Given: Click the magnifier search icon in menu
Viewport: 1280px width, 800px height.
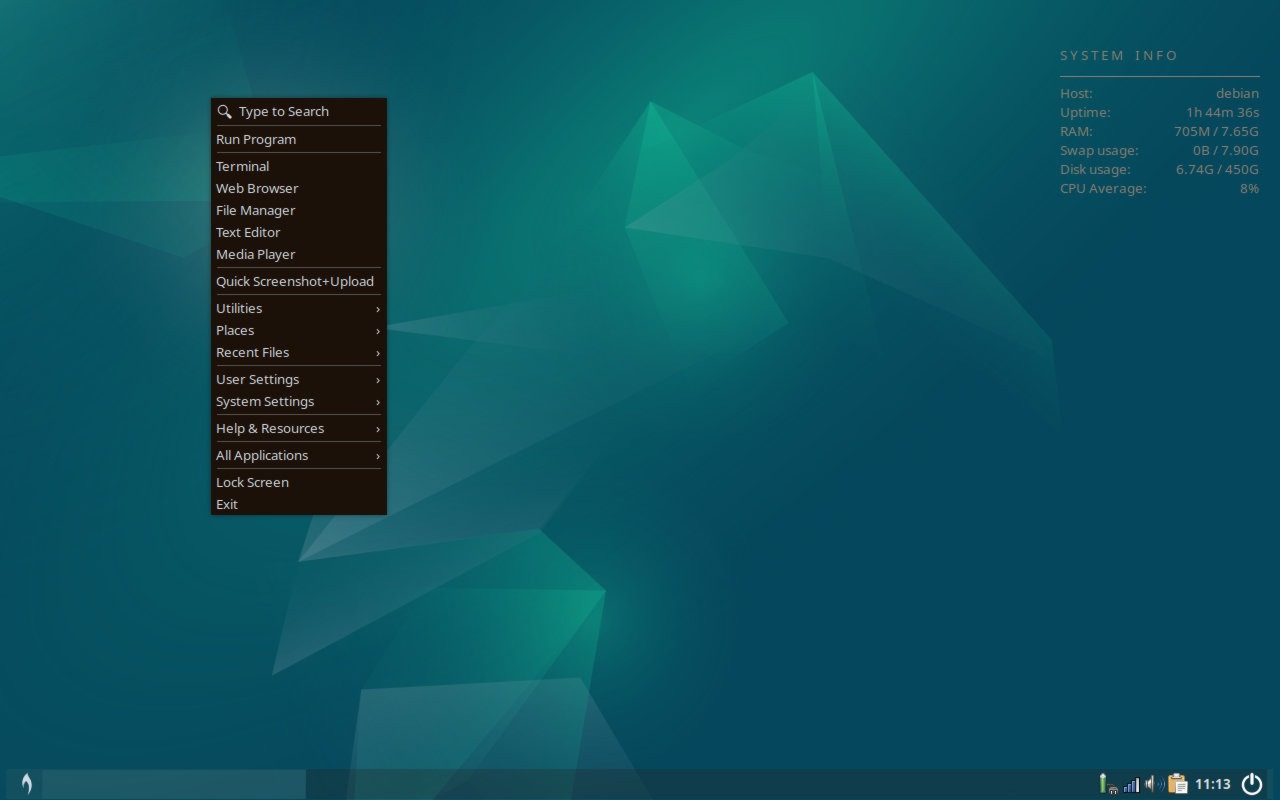Looking at the screenshot, I should pyautogui.click(x=225, y=112).
